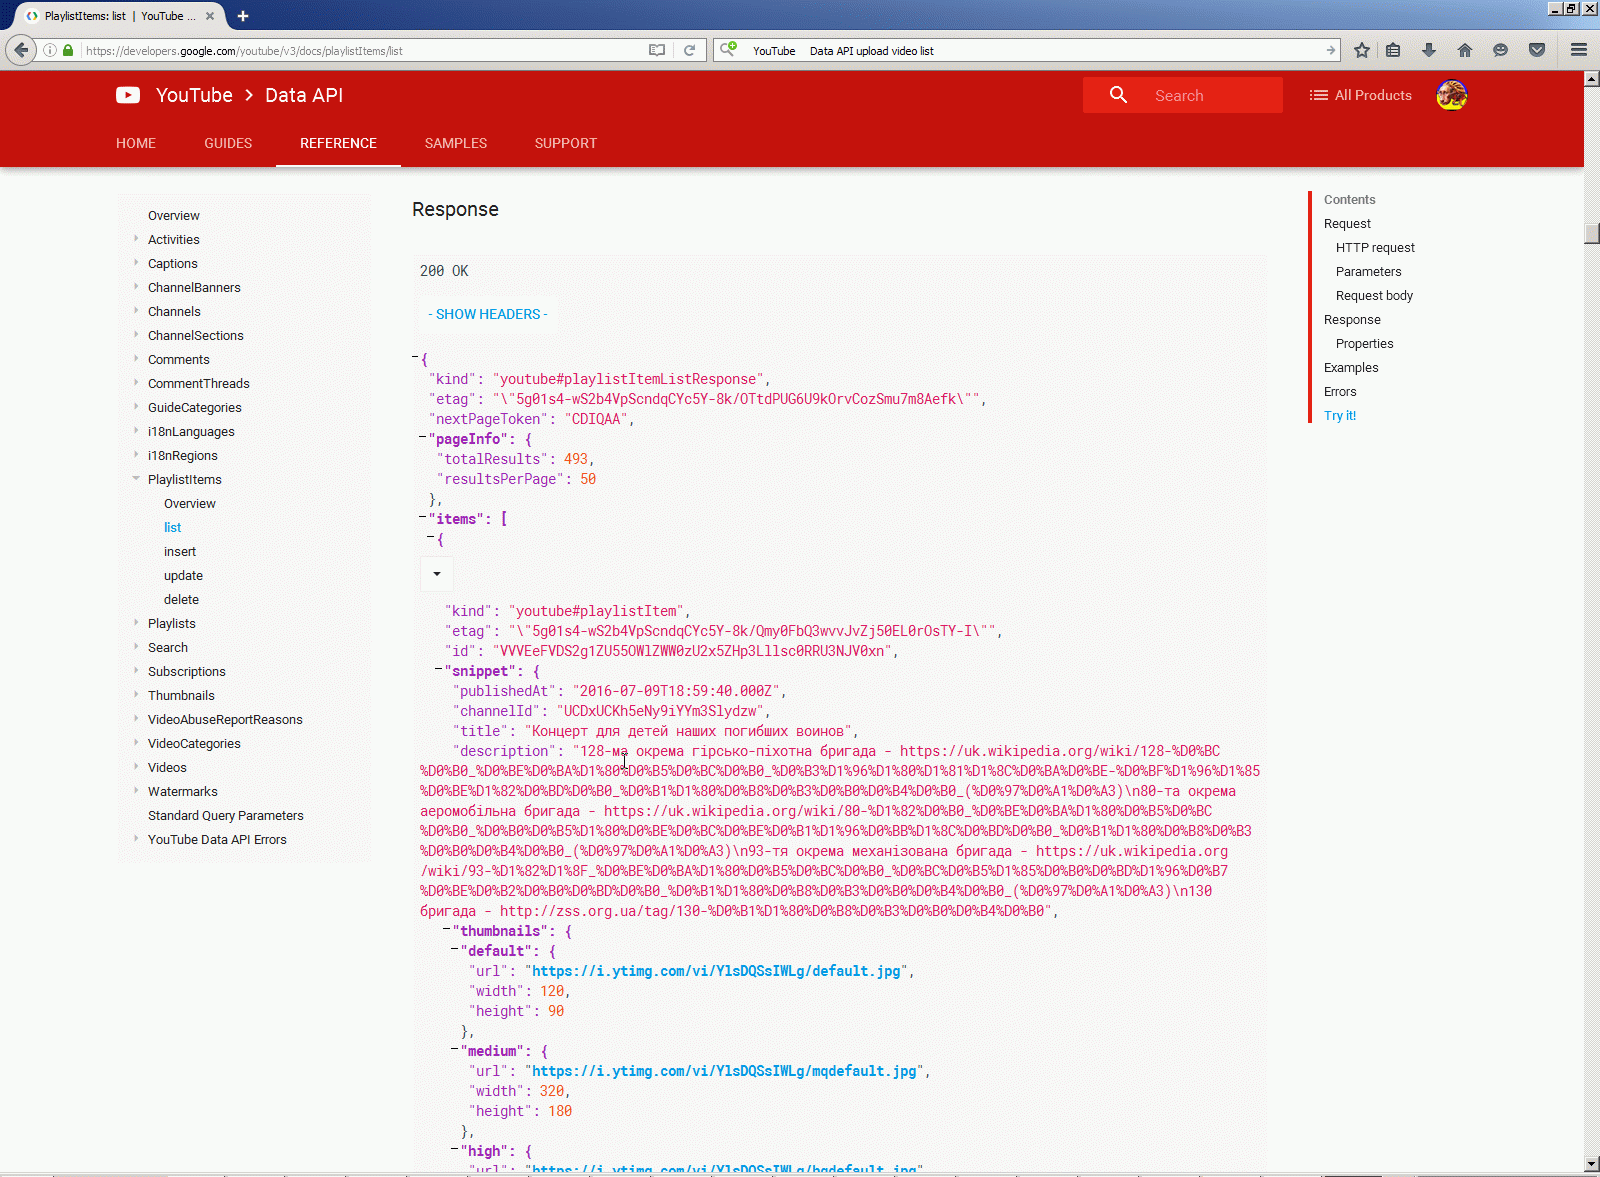Image resolution: width=1600 pixels, height=1177 pixels.
Task: Save page with the Pocket icon
Action: pos(1537,50)
